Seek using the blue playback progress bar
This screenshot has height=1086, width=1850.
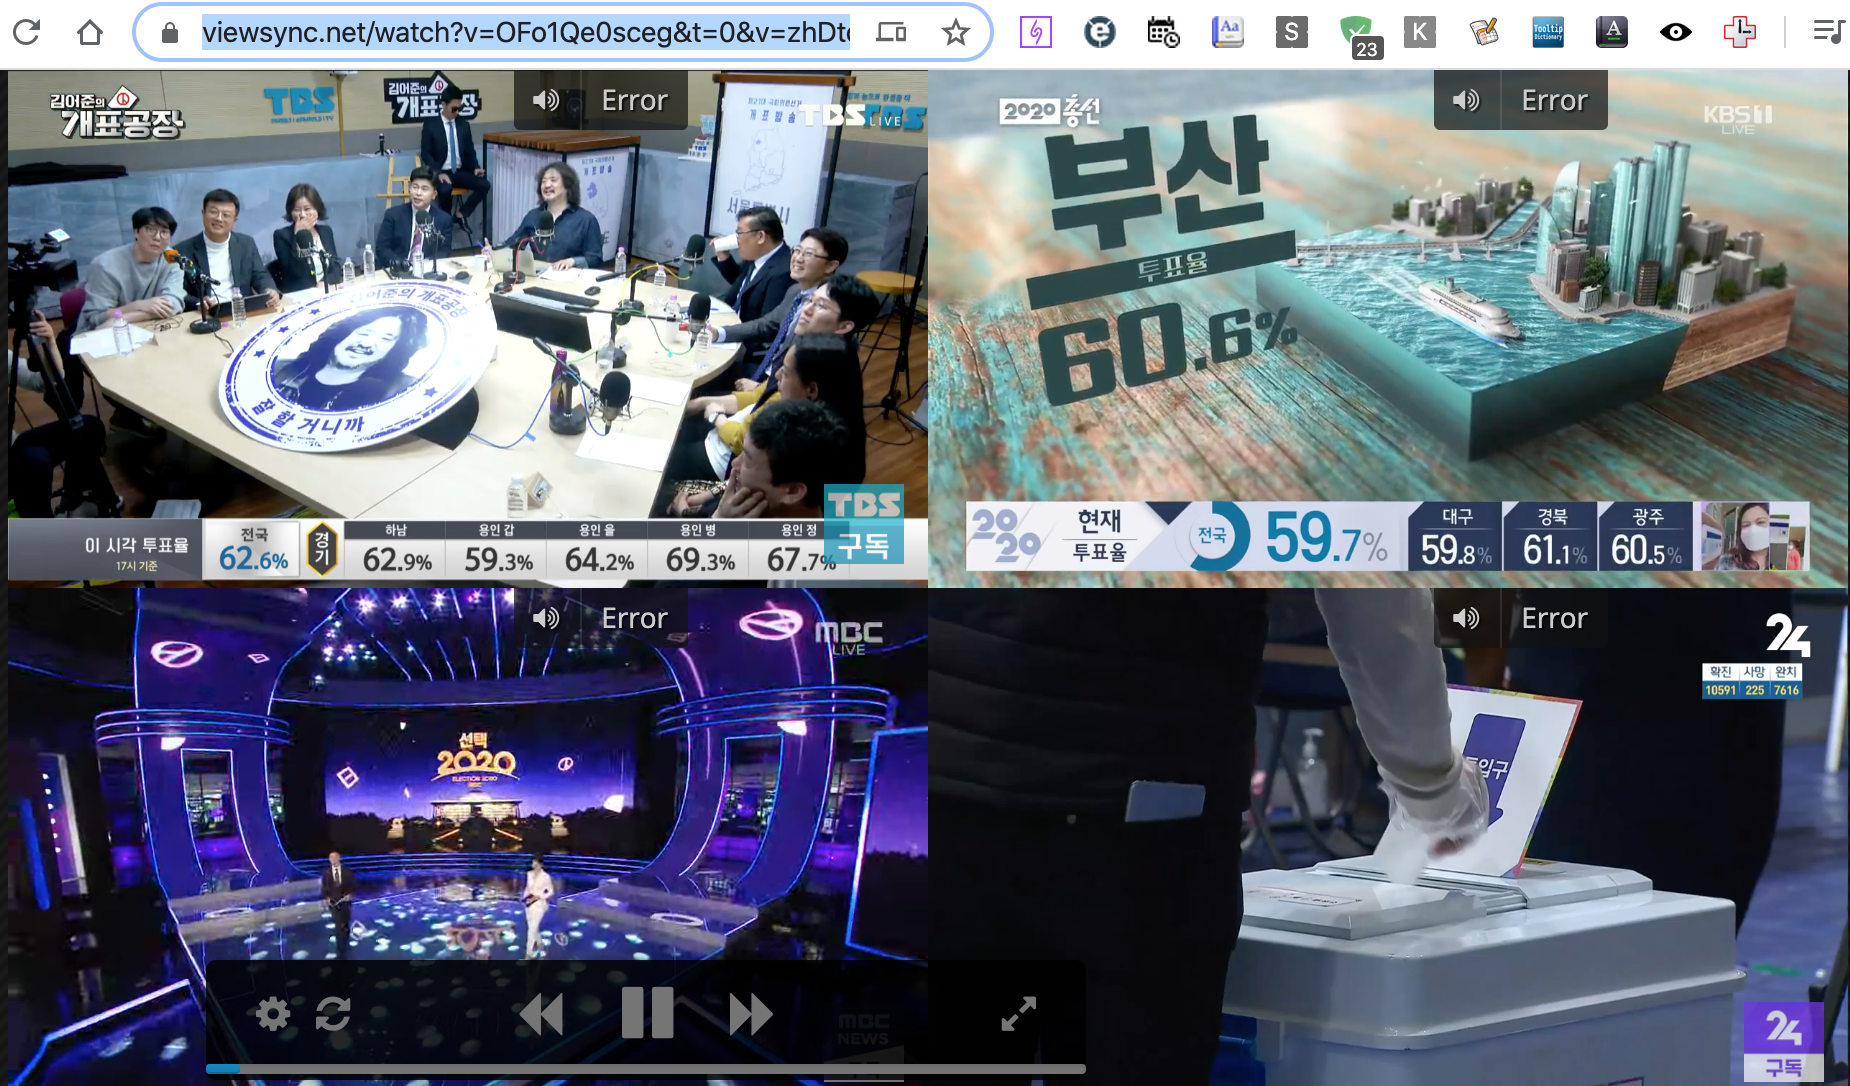coord(646,1069)
